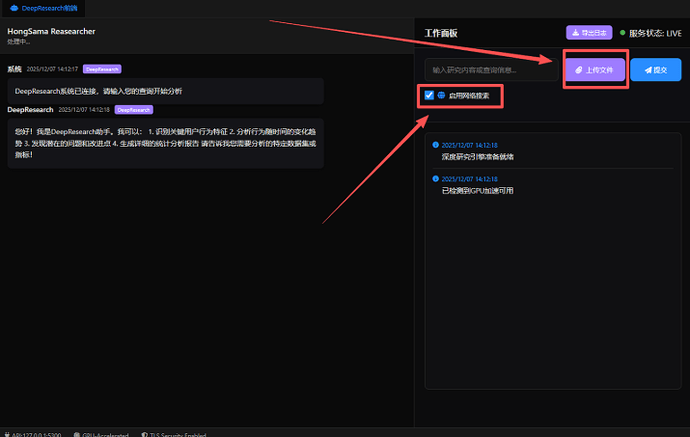690x437 pixels.
Task: Click the GPU-Accelerated status bar entry
Action: pyautogui.click(x=101, y=434)
